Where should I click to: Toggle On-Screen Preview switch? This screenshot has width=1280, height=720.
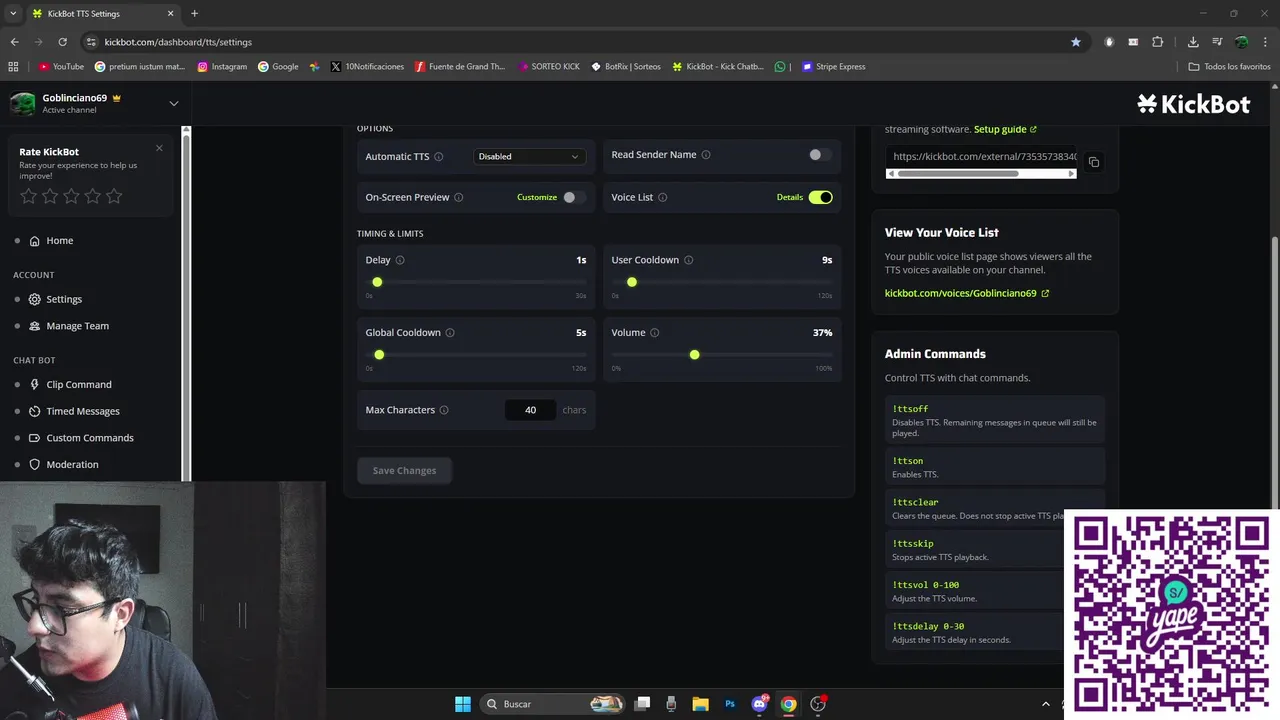click(573, 197)
